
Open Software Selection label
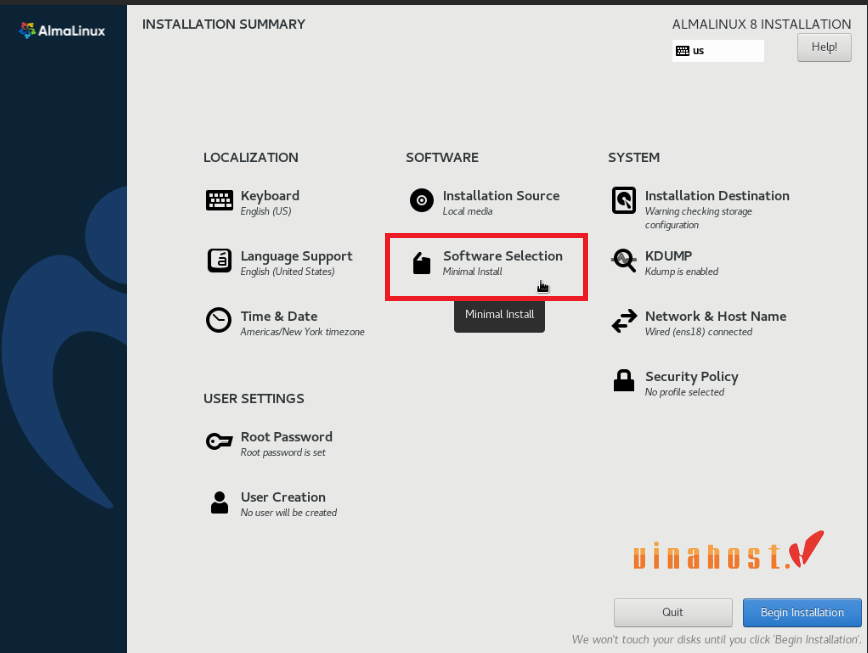(x=503, y=256)
